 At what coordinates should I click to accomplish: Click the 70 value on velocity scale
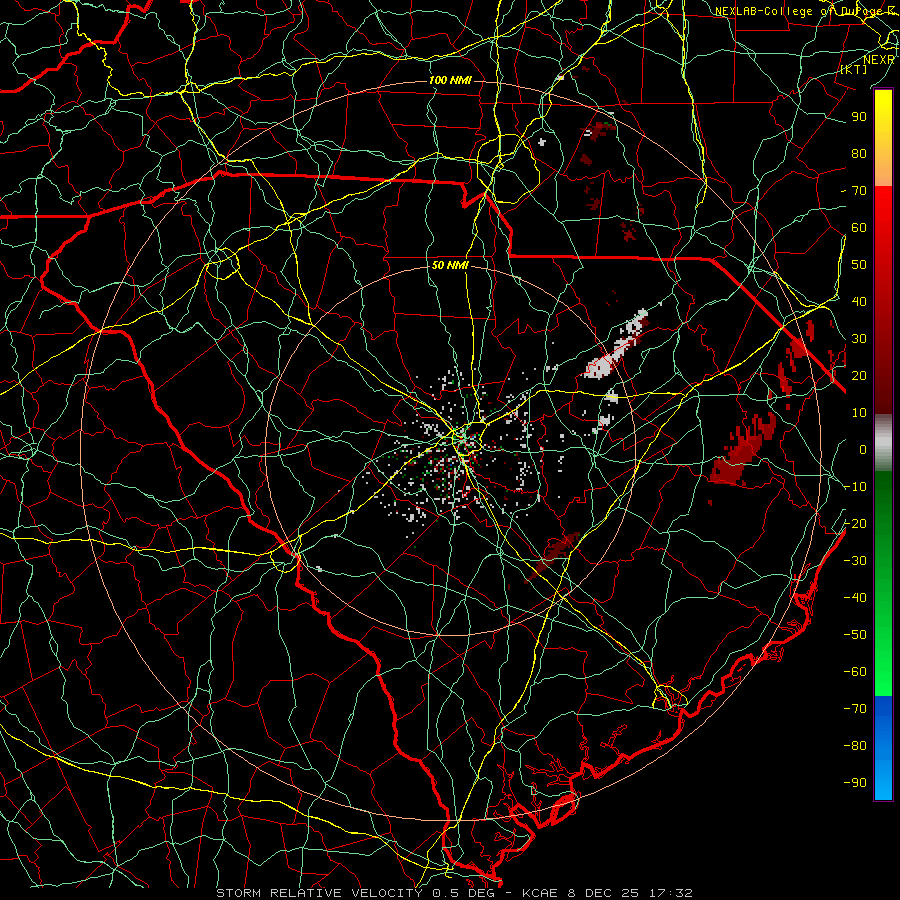click(859, 191)
